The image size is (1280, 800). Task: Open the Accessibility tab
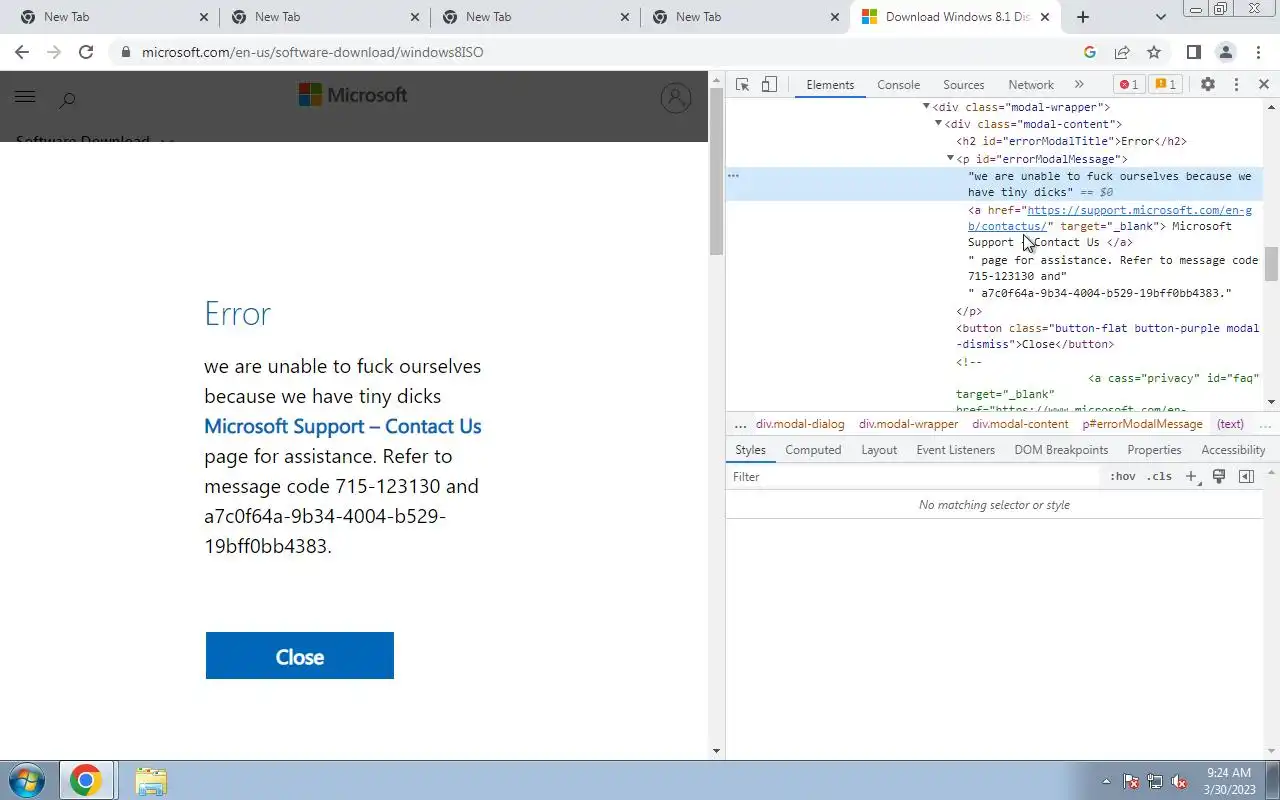pyautogui.click(x=1233, y=450)
